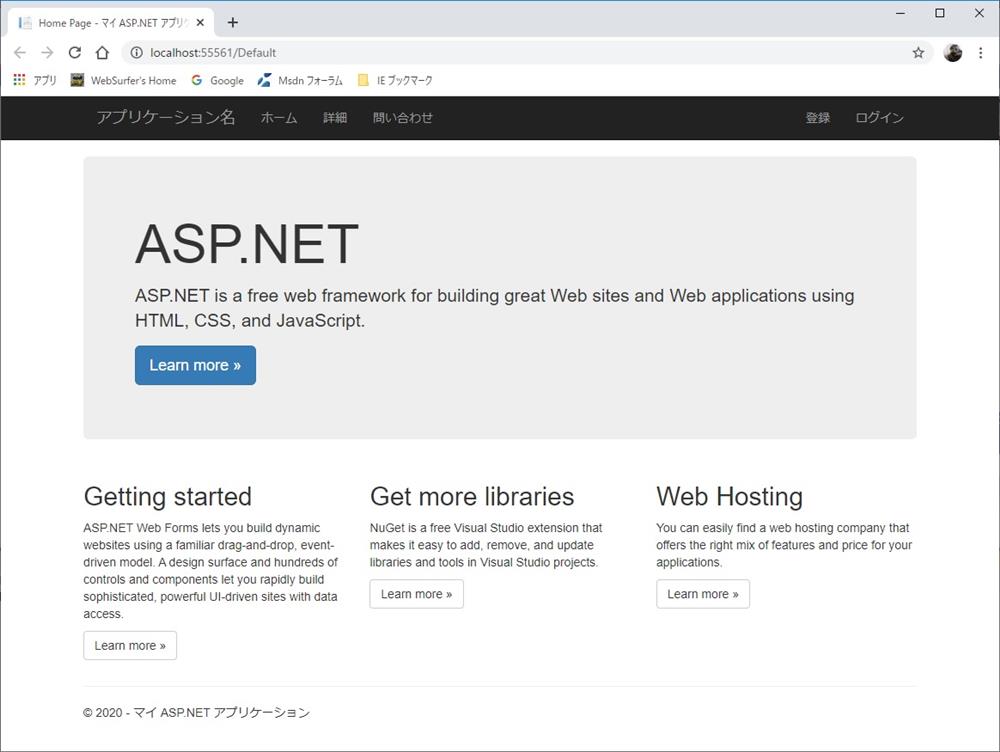Click the home icon in toolbar

[x=102, y=53]
